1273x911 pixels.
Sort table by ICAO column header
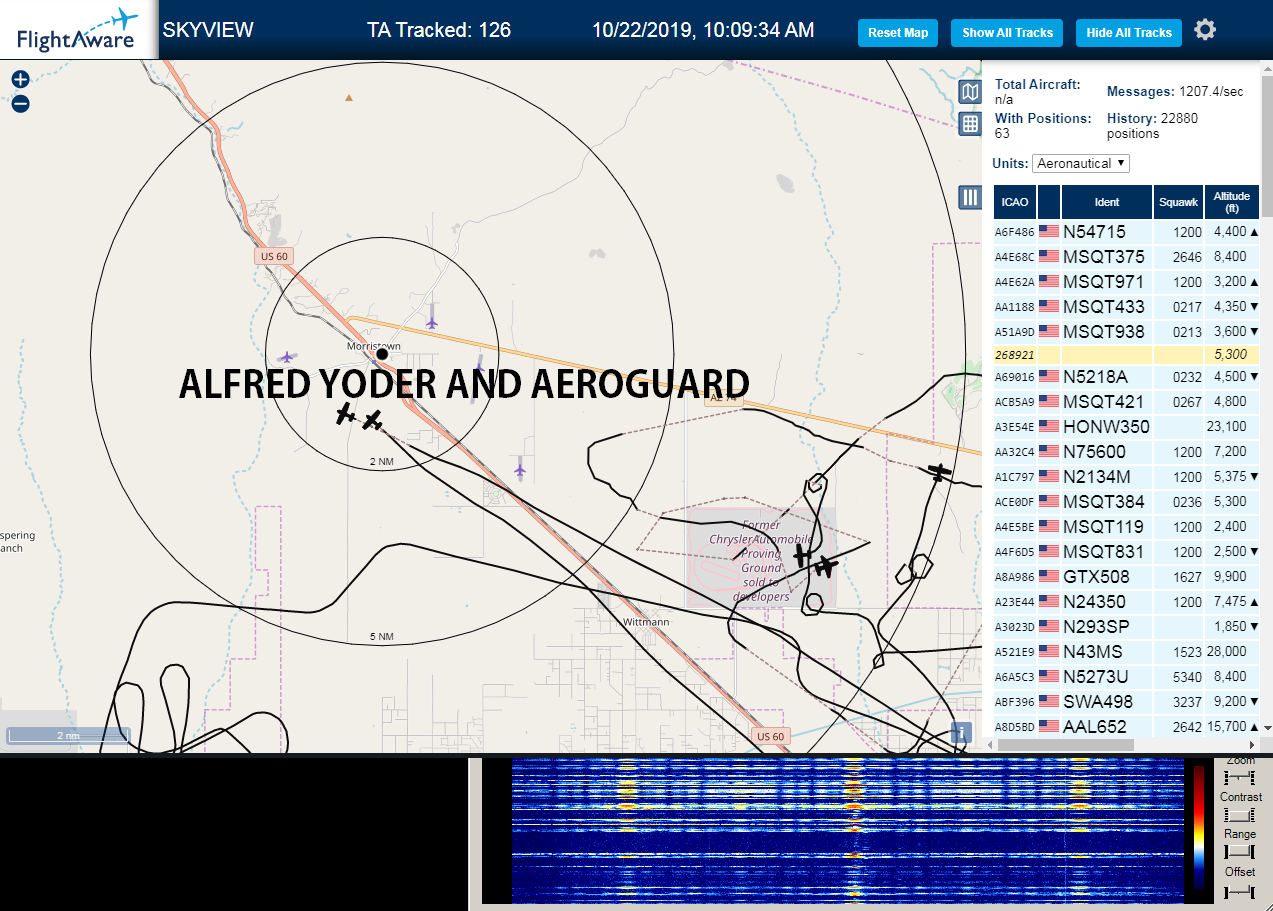pyautogui.click(x=1015, y=202)
